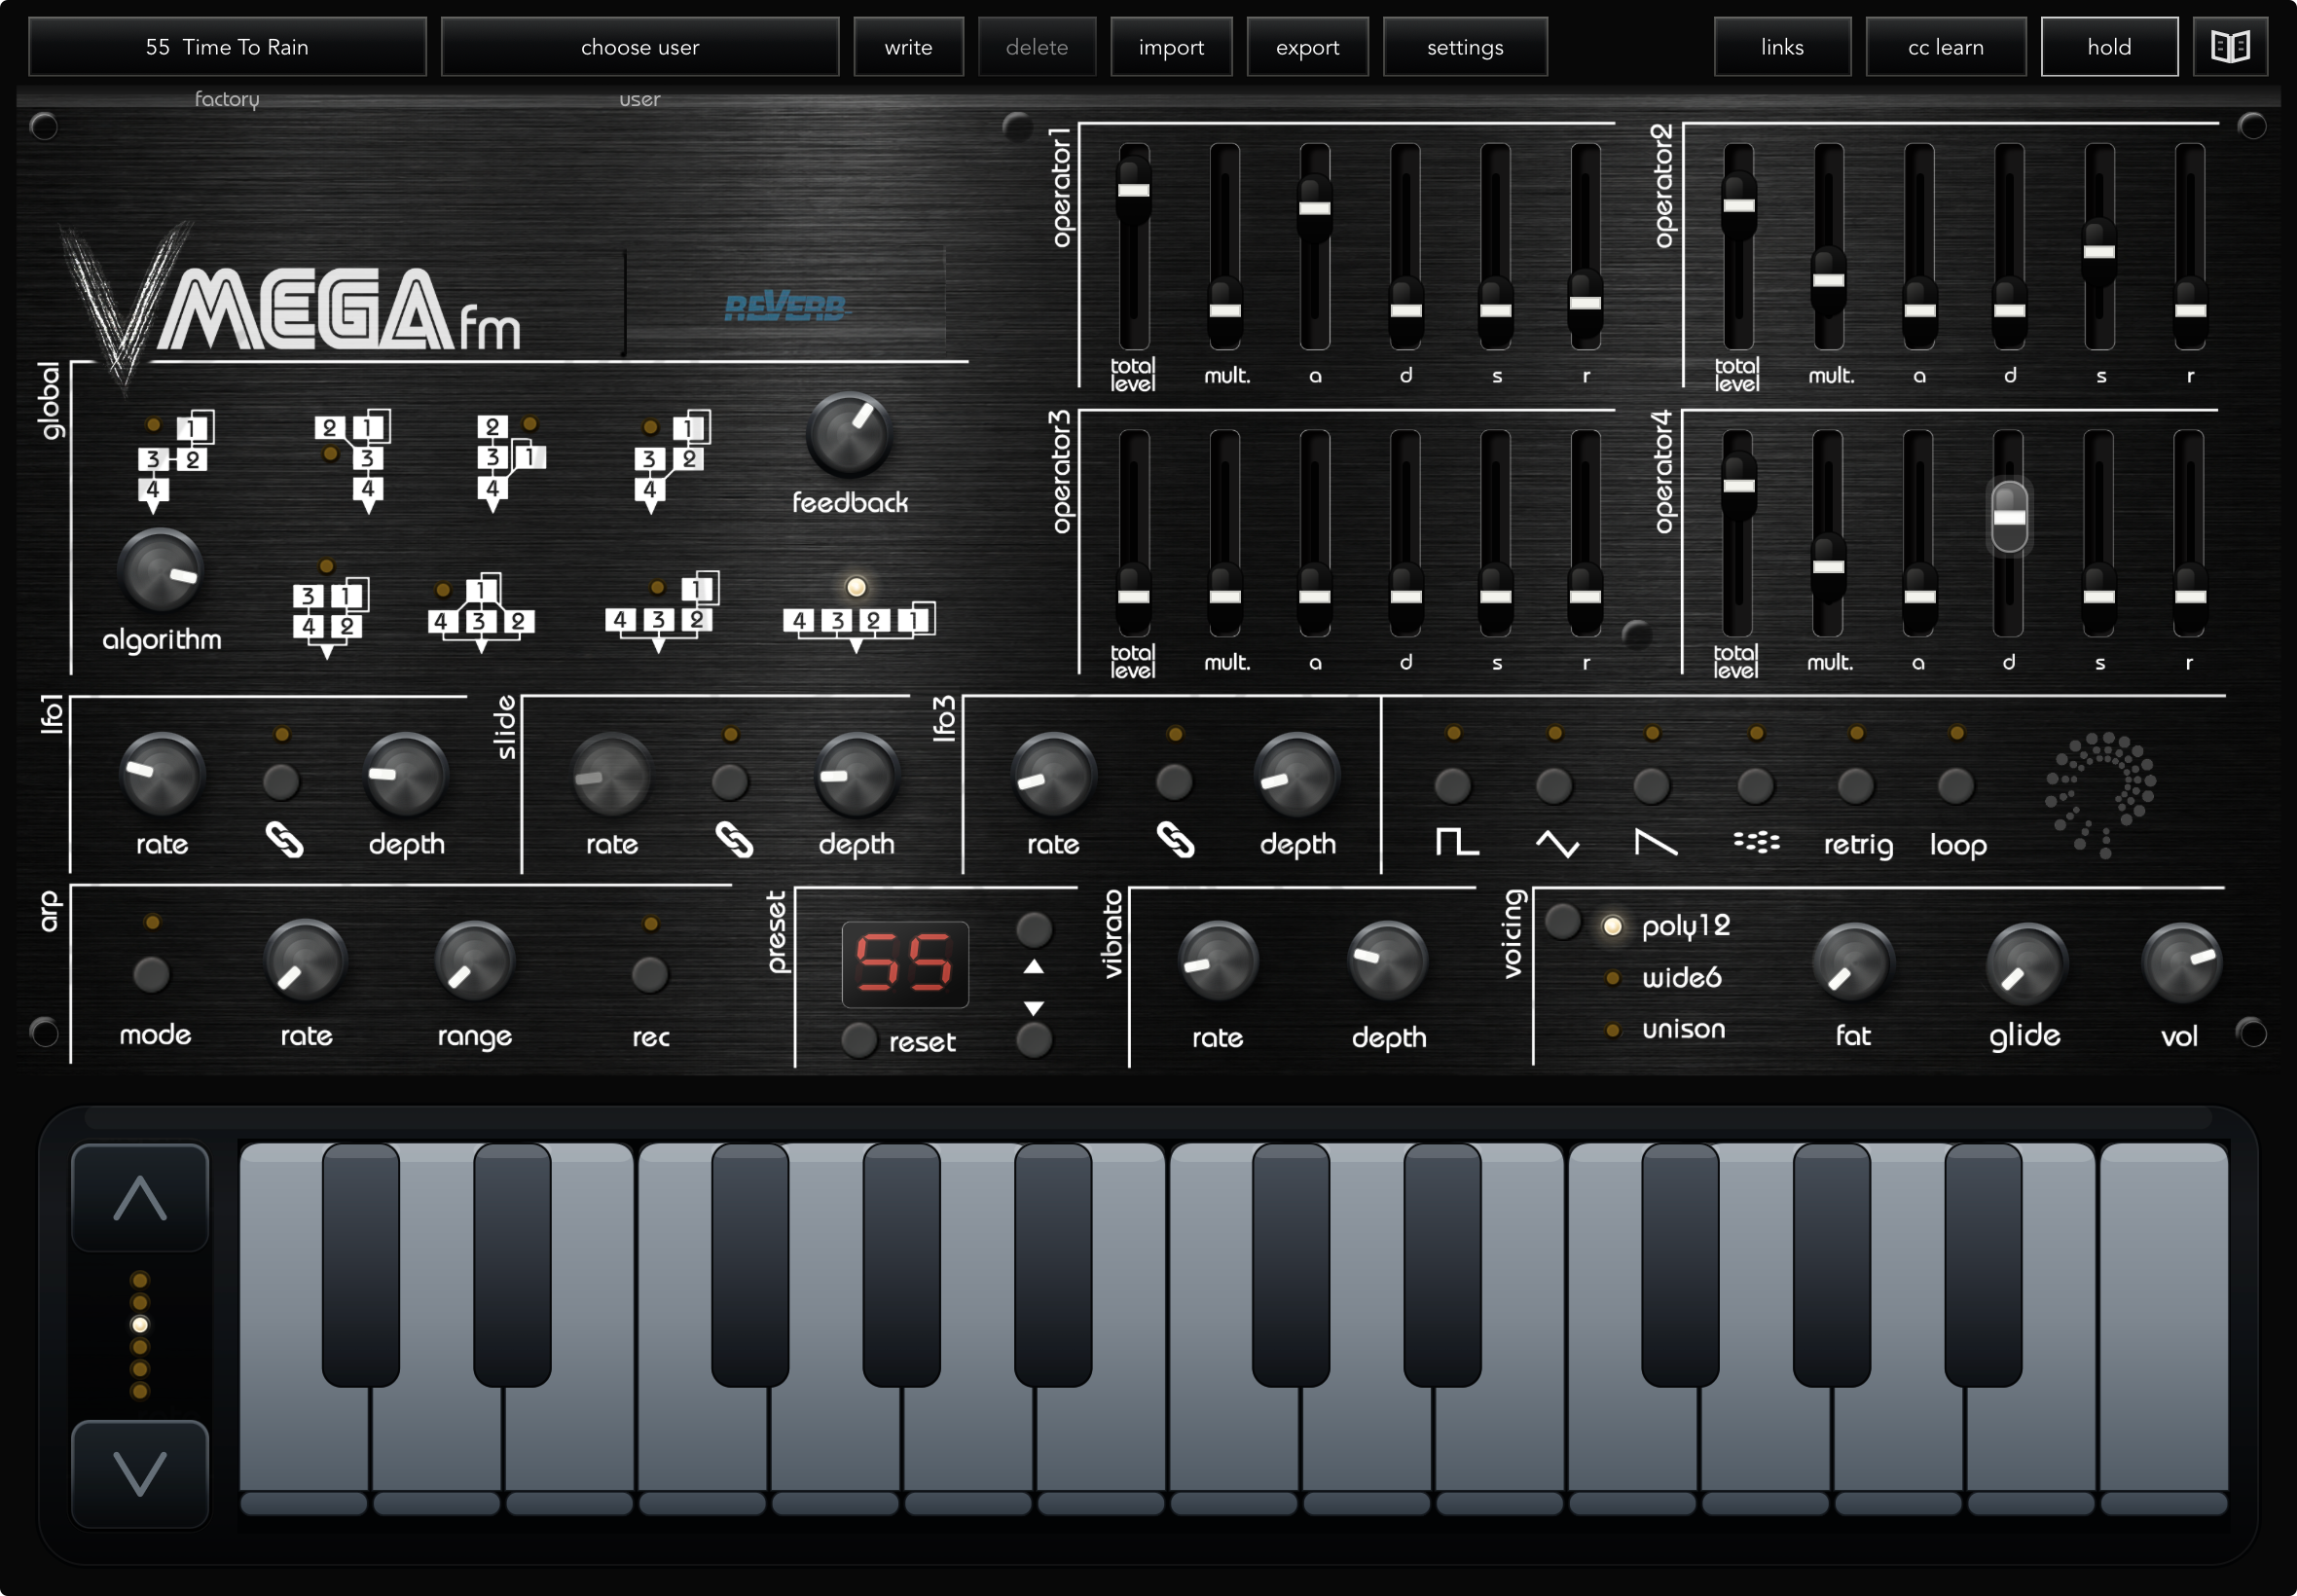Click the preset reset button
This screenshot has height=1596, width=2297.
[x=858, y=1040]
